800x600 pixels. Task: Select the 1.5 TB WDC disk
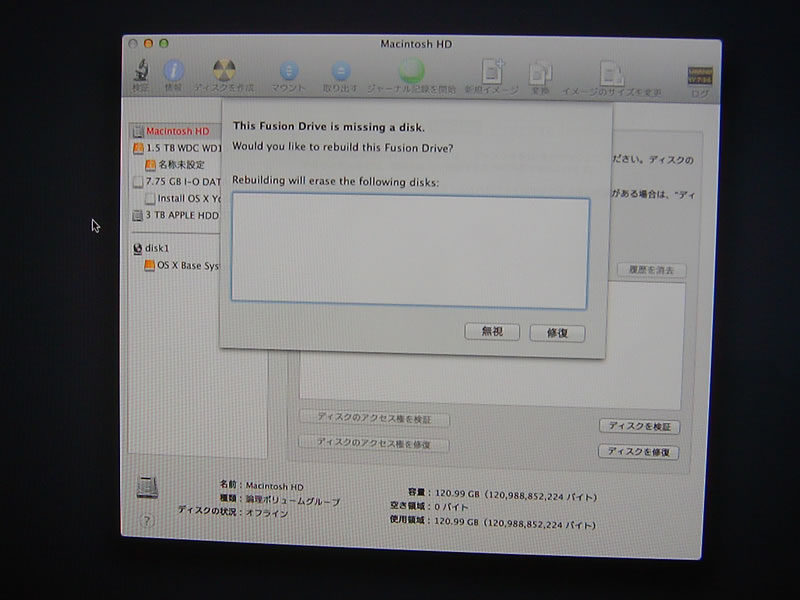point(176,148)
